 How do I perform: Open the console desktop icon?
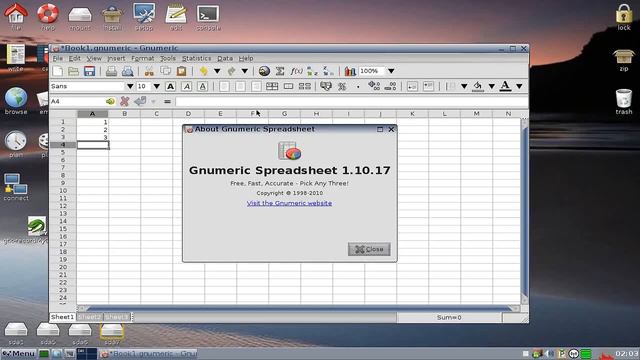[x=208, y=18]
